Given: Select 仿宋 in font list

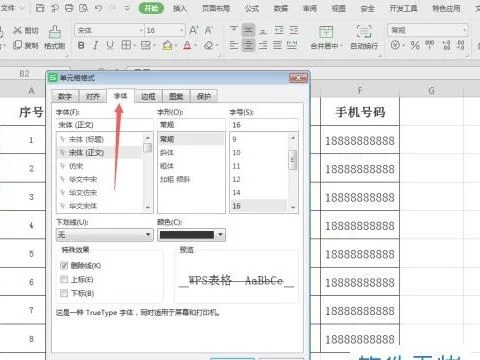Looking at the screenshot, I should [x=99, y=166].
